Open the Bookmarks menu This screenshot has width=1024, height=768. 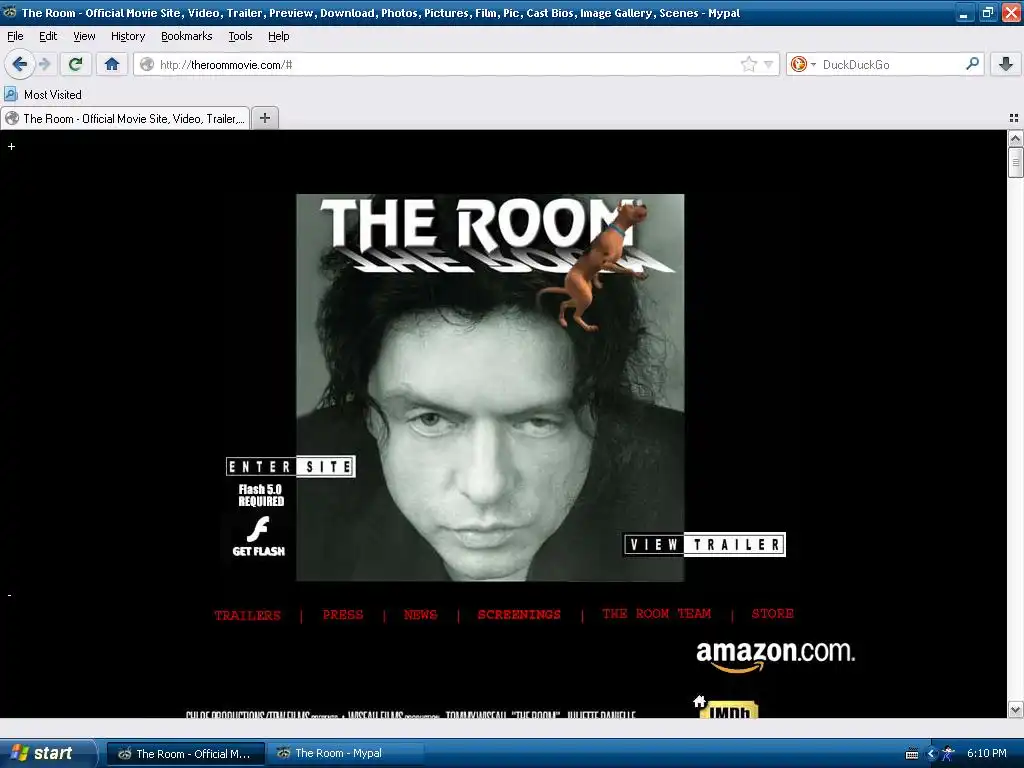pos(187,36)
